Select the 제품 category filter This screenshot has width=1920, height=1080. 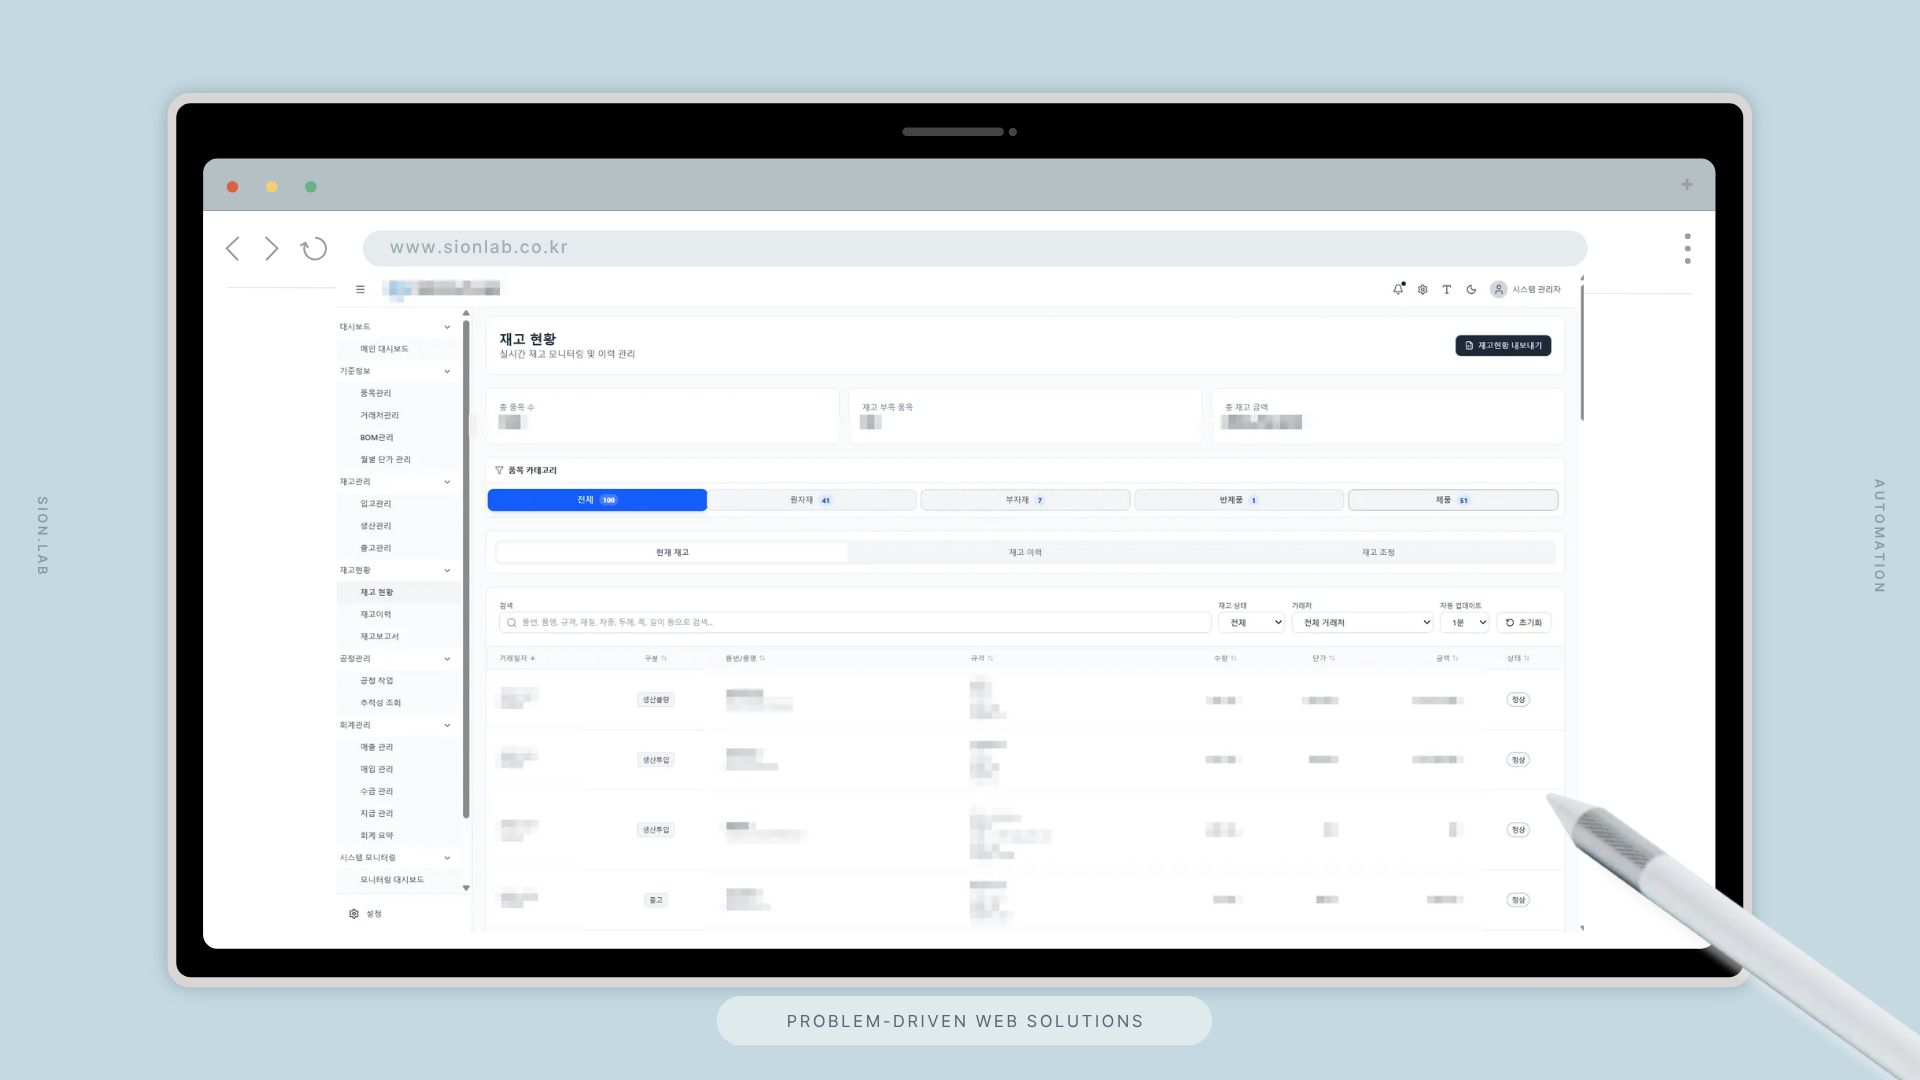click(x=1452, y=500)
